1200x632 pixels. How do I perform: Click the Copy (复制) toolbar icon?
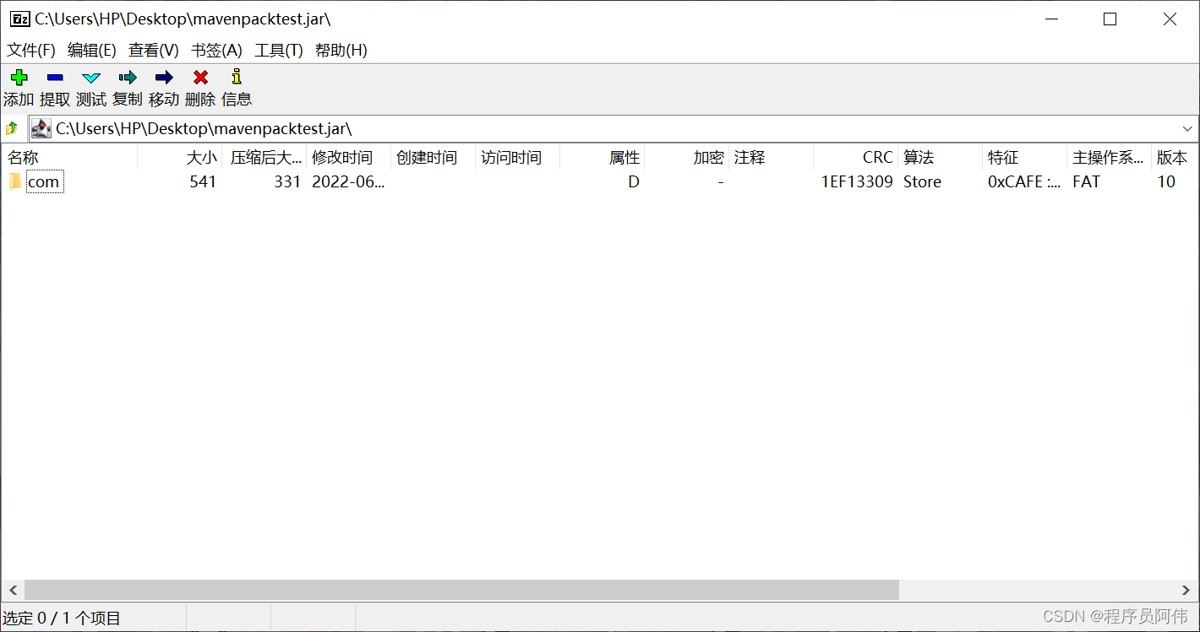[127, 77]
